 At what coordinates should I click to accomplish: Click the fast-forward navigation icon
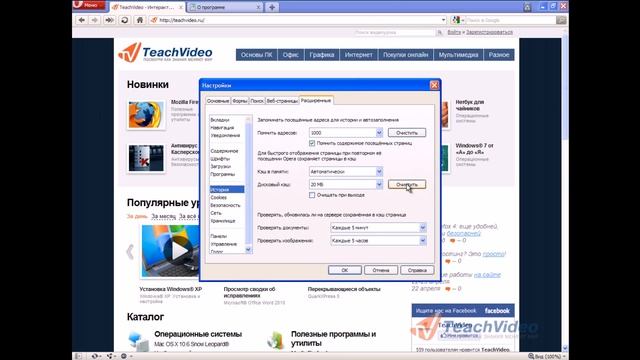pos(109,20)
